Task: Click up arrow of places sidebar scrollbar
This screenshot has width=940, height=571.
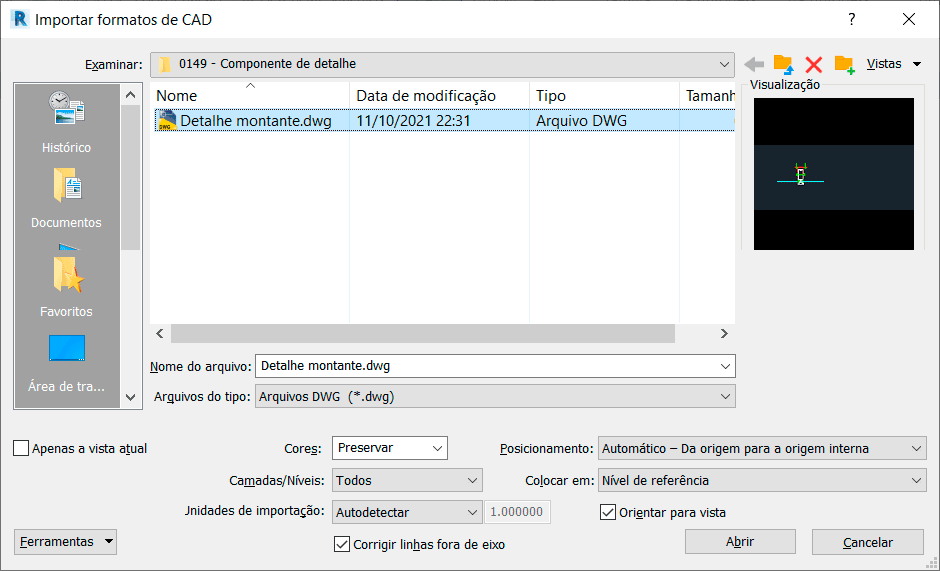Action: [131, 95]
